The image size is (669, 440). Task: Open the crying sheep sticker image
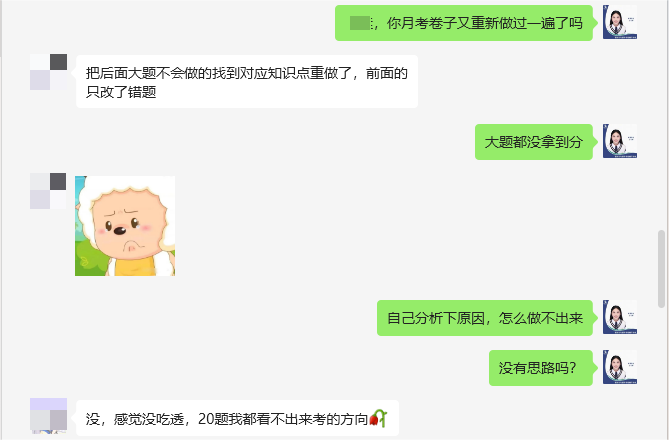[x=125, y=226]
